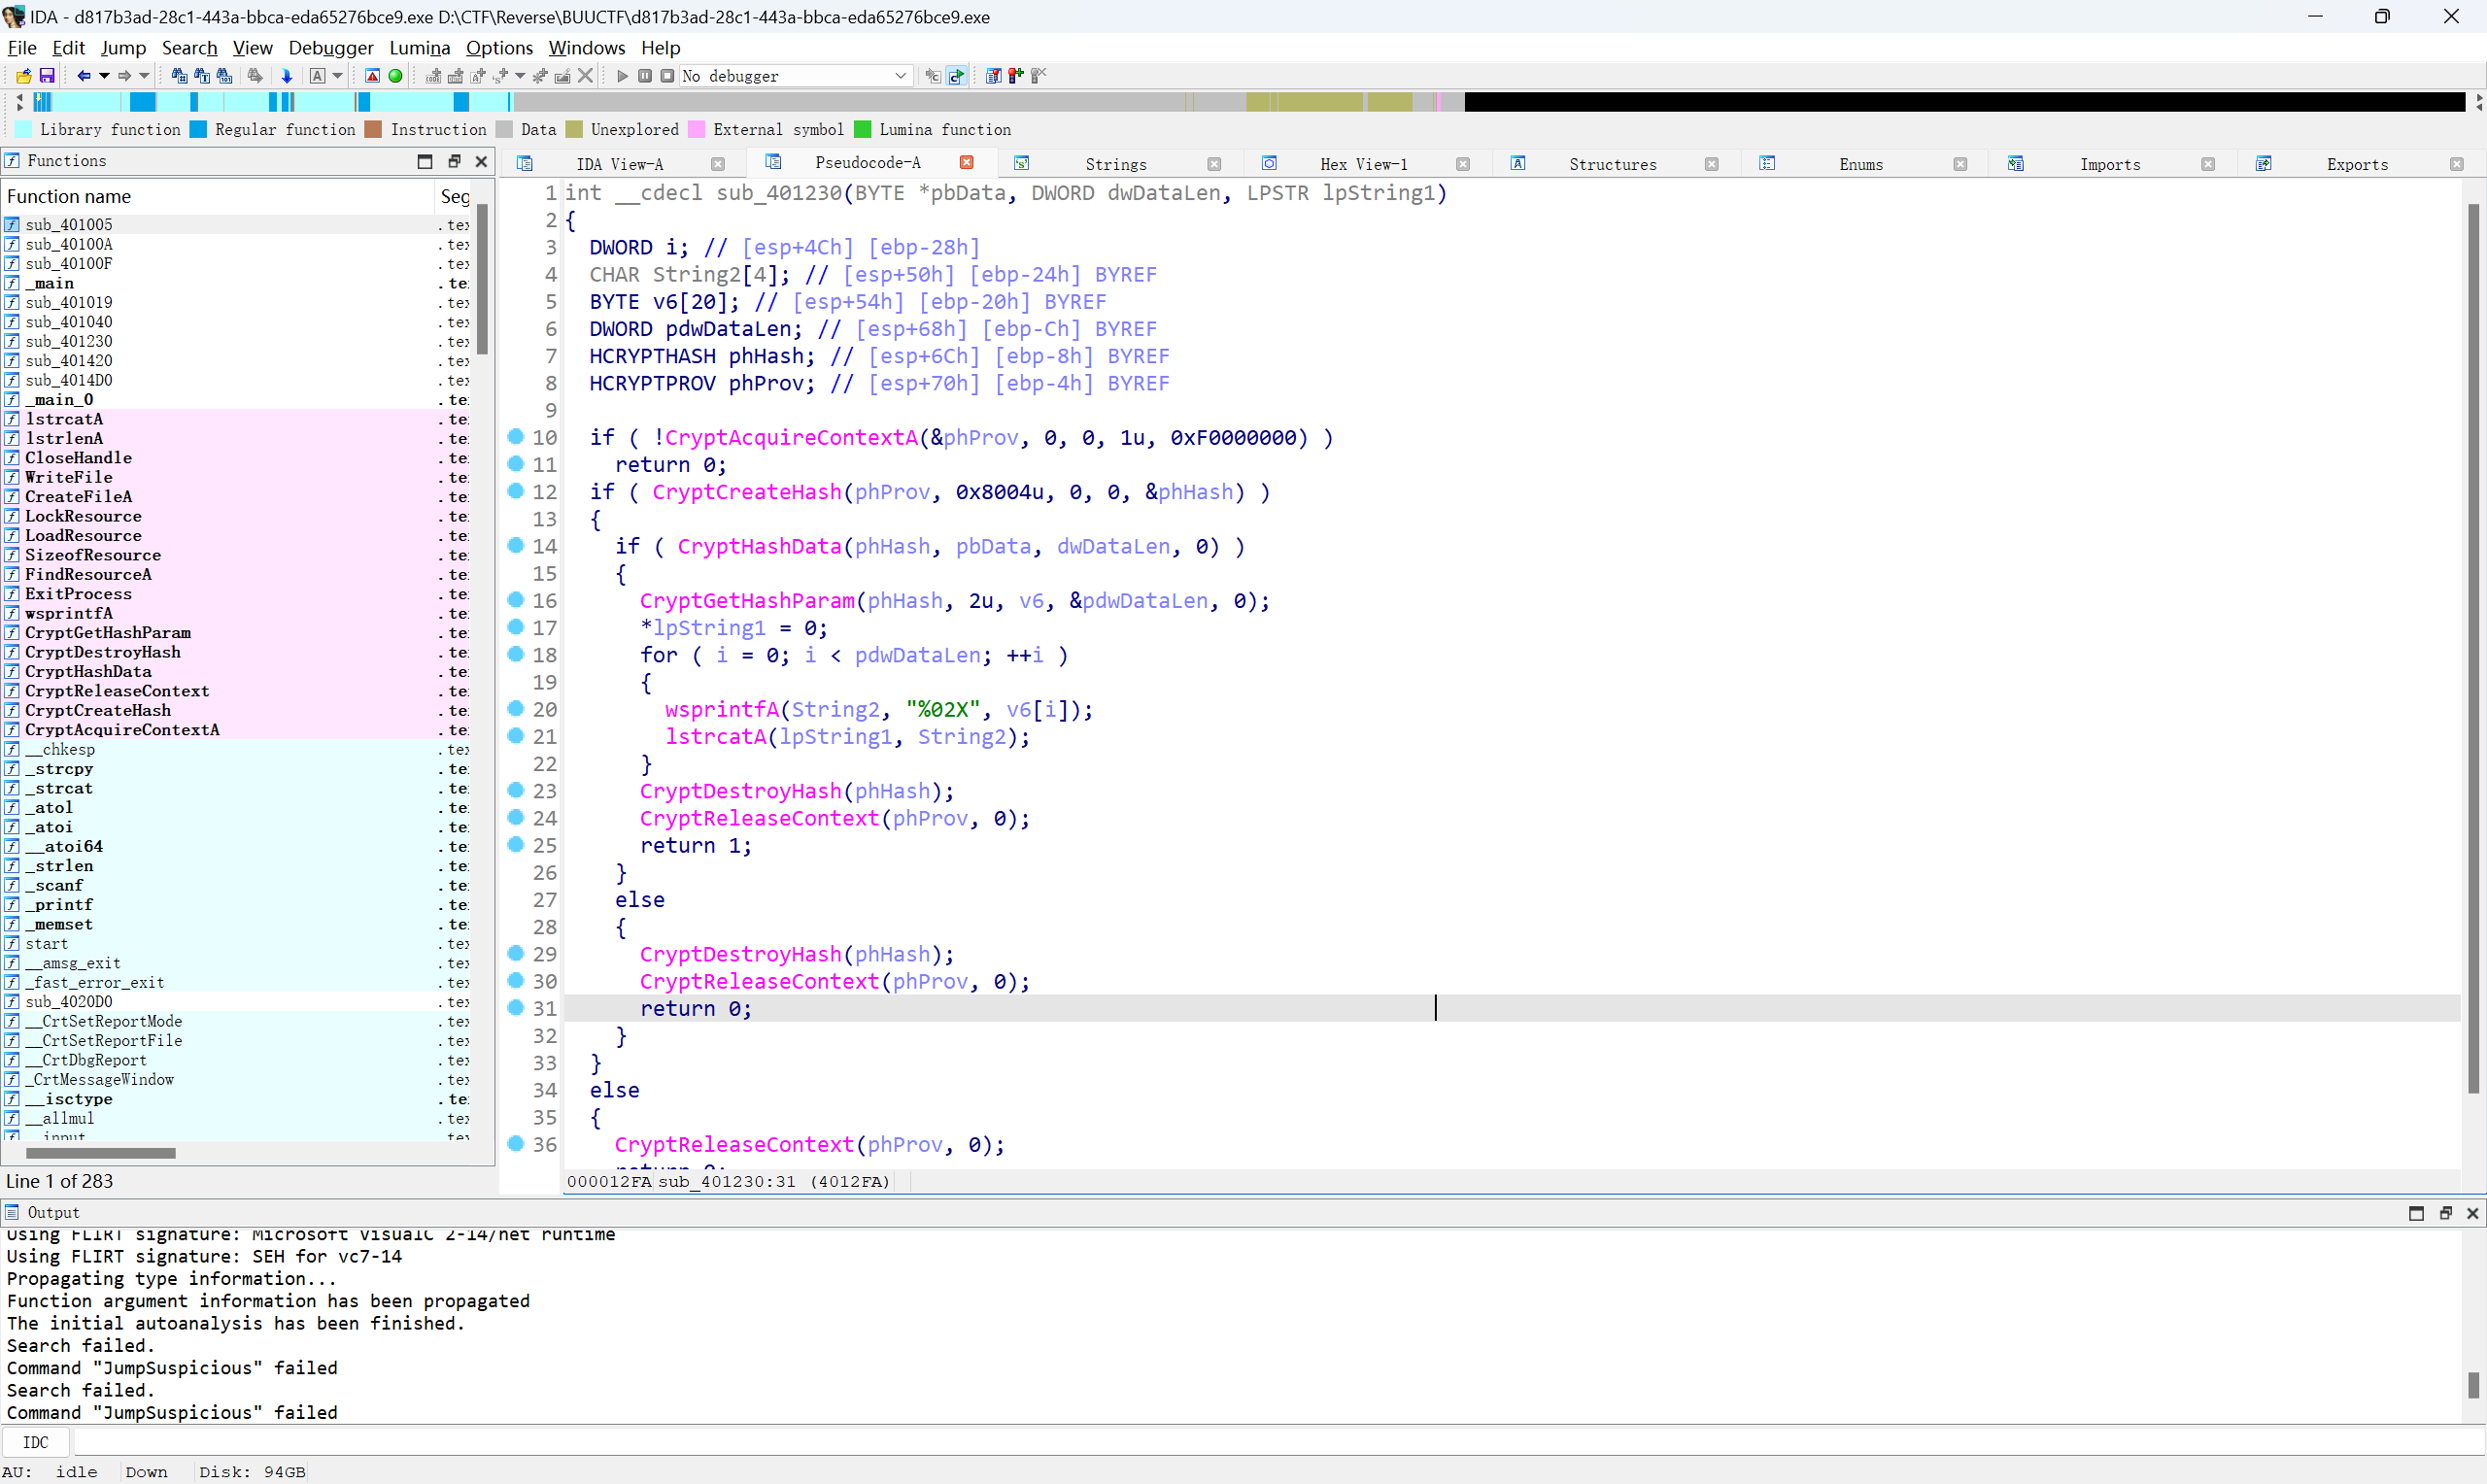Image resolution: width=2487 pixels, height=1484 pixels.
Task: Click the blue down arrow jump icon
Action: coord(287,76)
